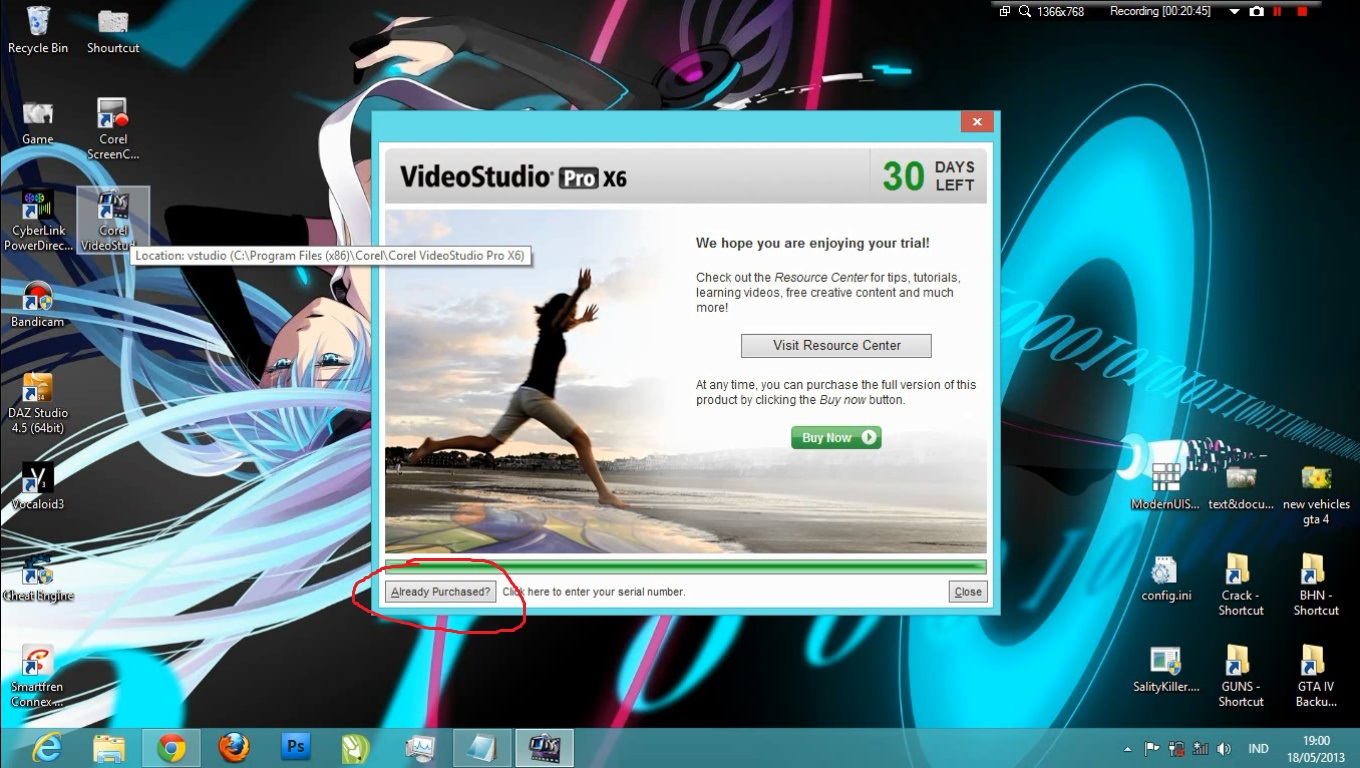Image resolution: width=1360 pixels, height=768 pixels.
Task: Click the recorder magnifier icon
Action: click(1025, 11)
